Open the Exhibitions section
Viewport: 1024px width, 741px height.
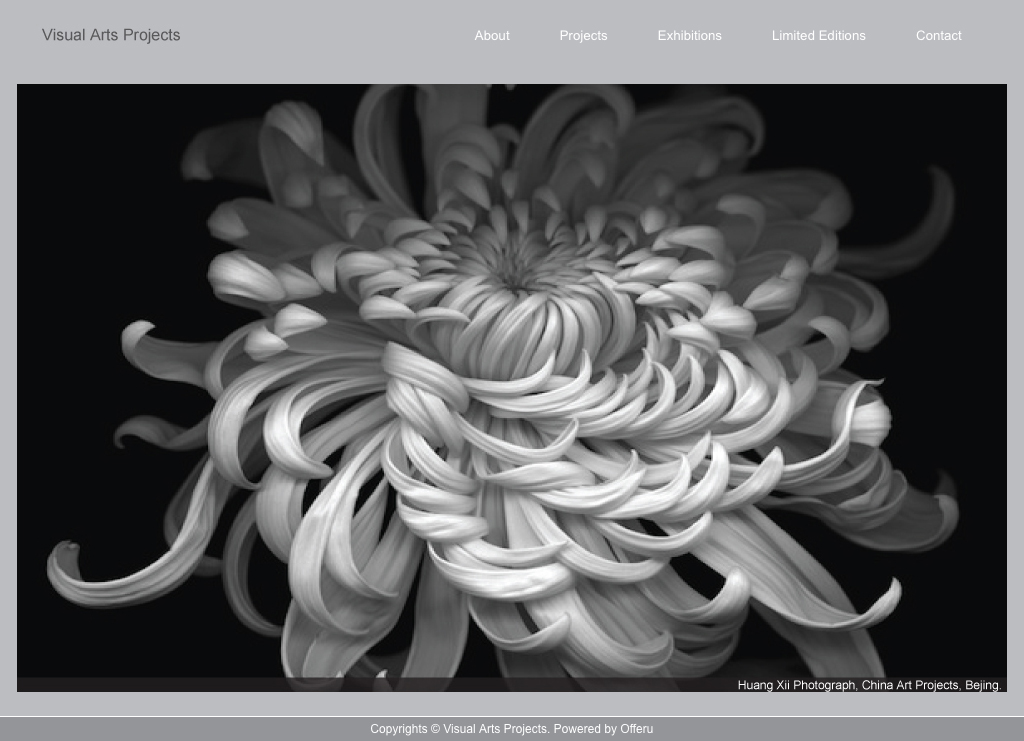(x=689, y=36)
